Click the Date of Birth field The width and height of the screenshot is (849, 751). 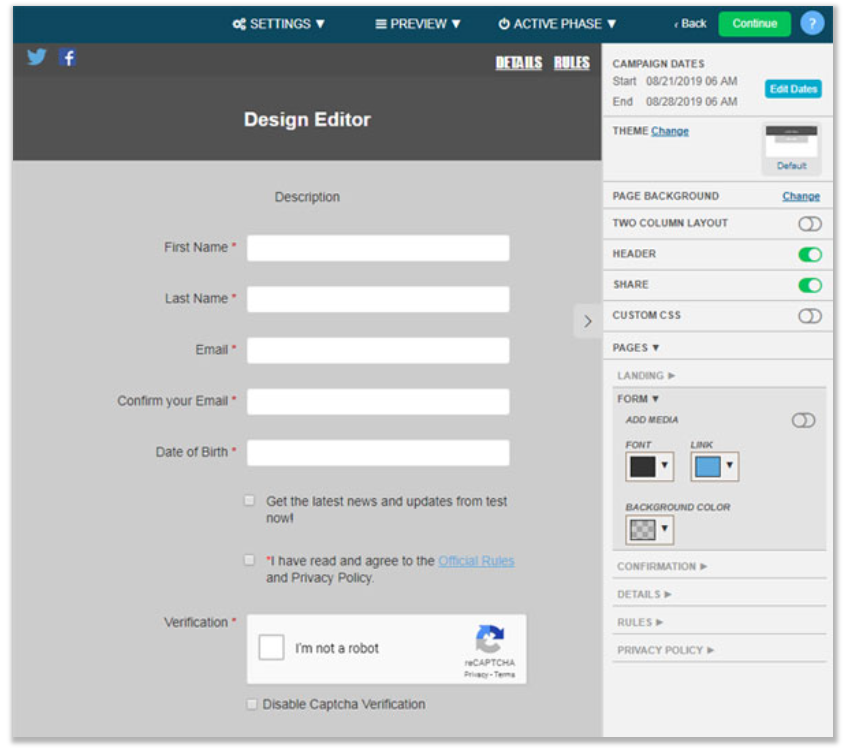378,453
